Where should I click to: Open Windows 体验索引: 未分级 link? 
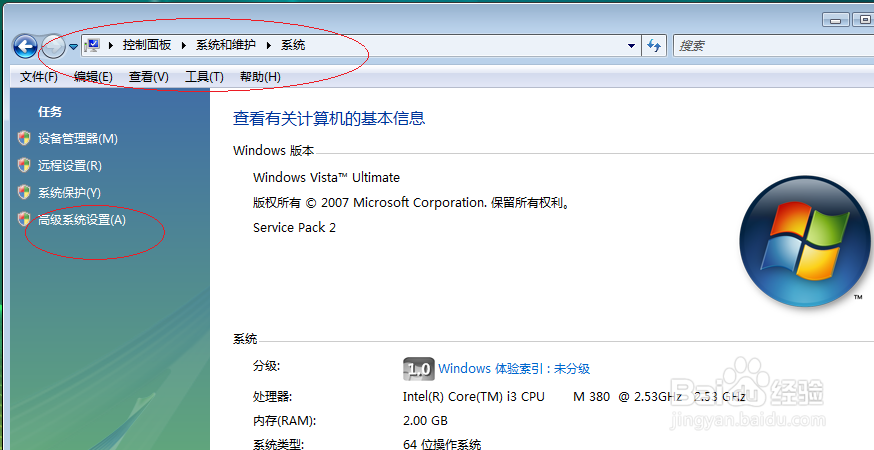point(514,369)
